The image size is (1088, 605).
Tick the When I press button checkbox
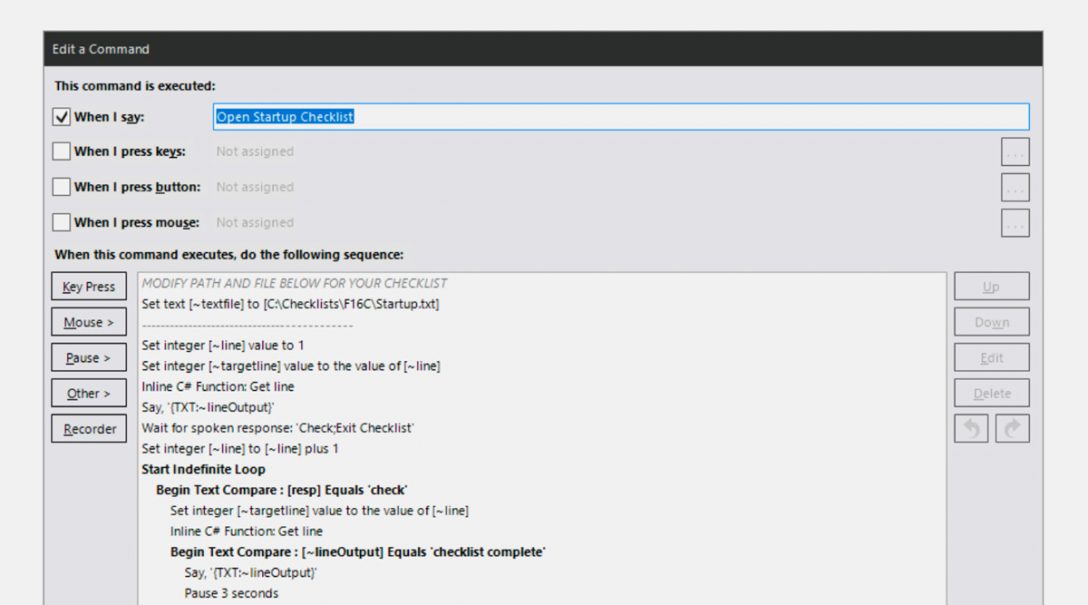coord(62,187)
